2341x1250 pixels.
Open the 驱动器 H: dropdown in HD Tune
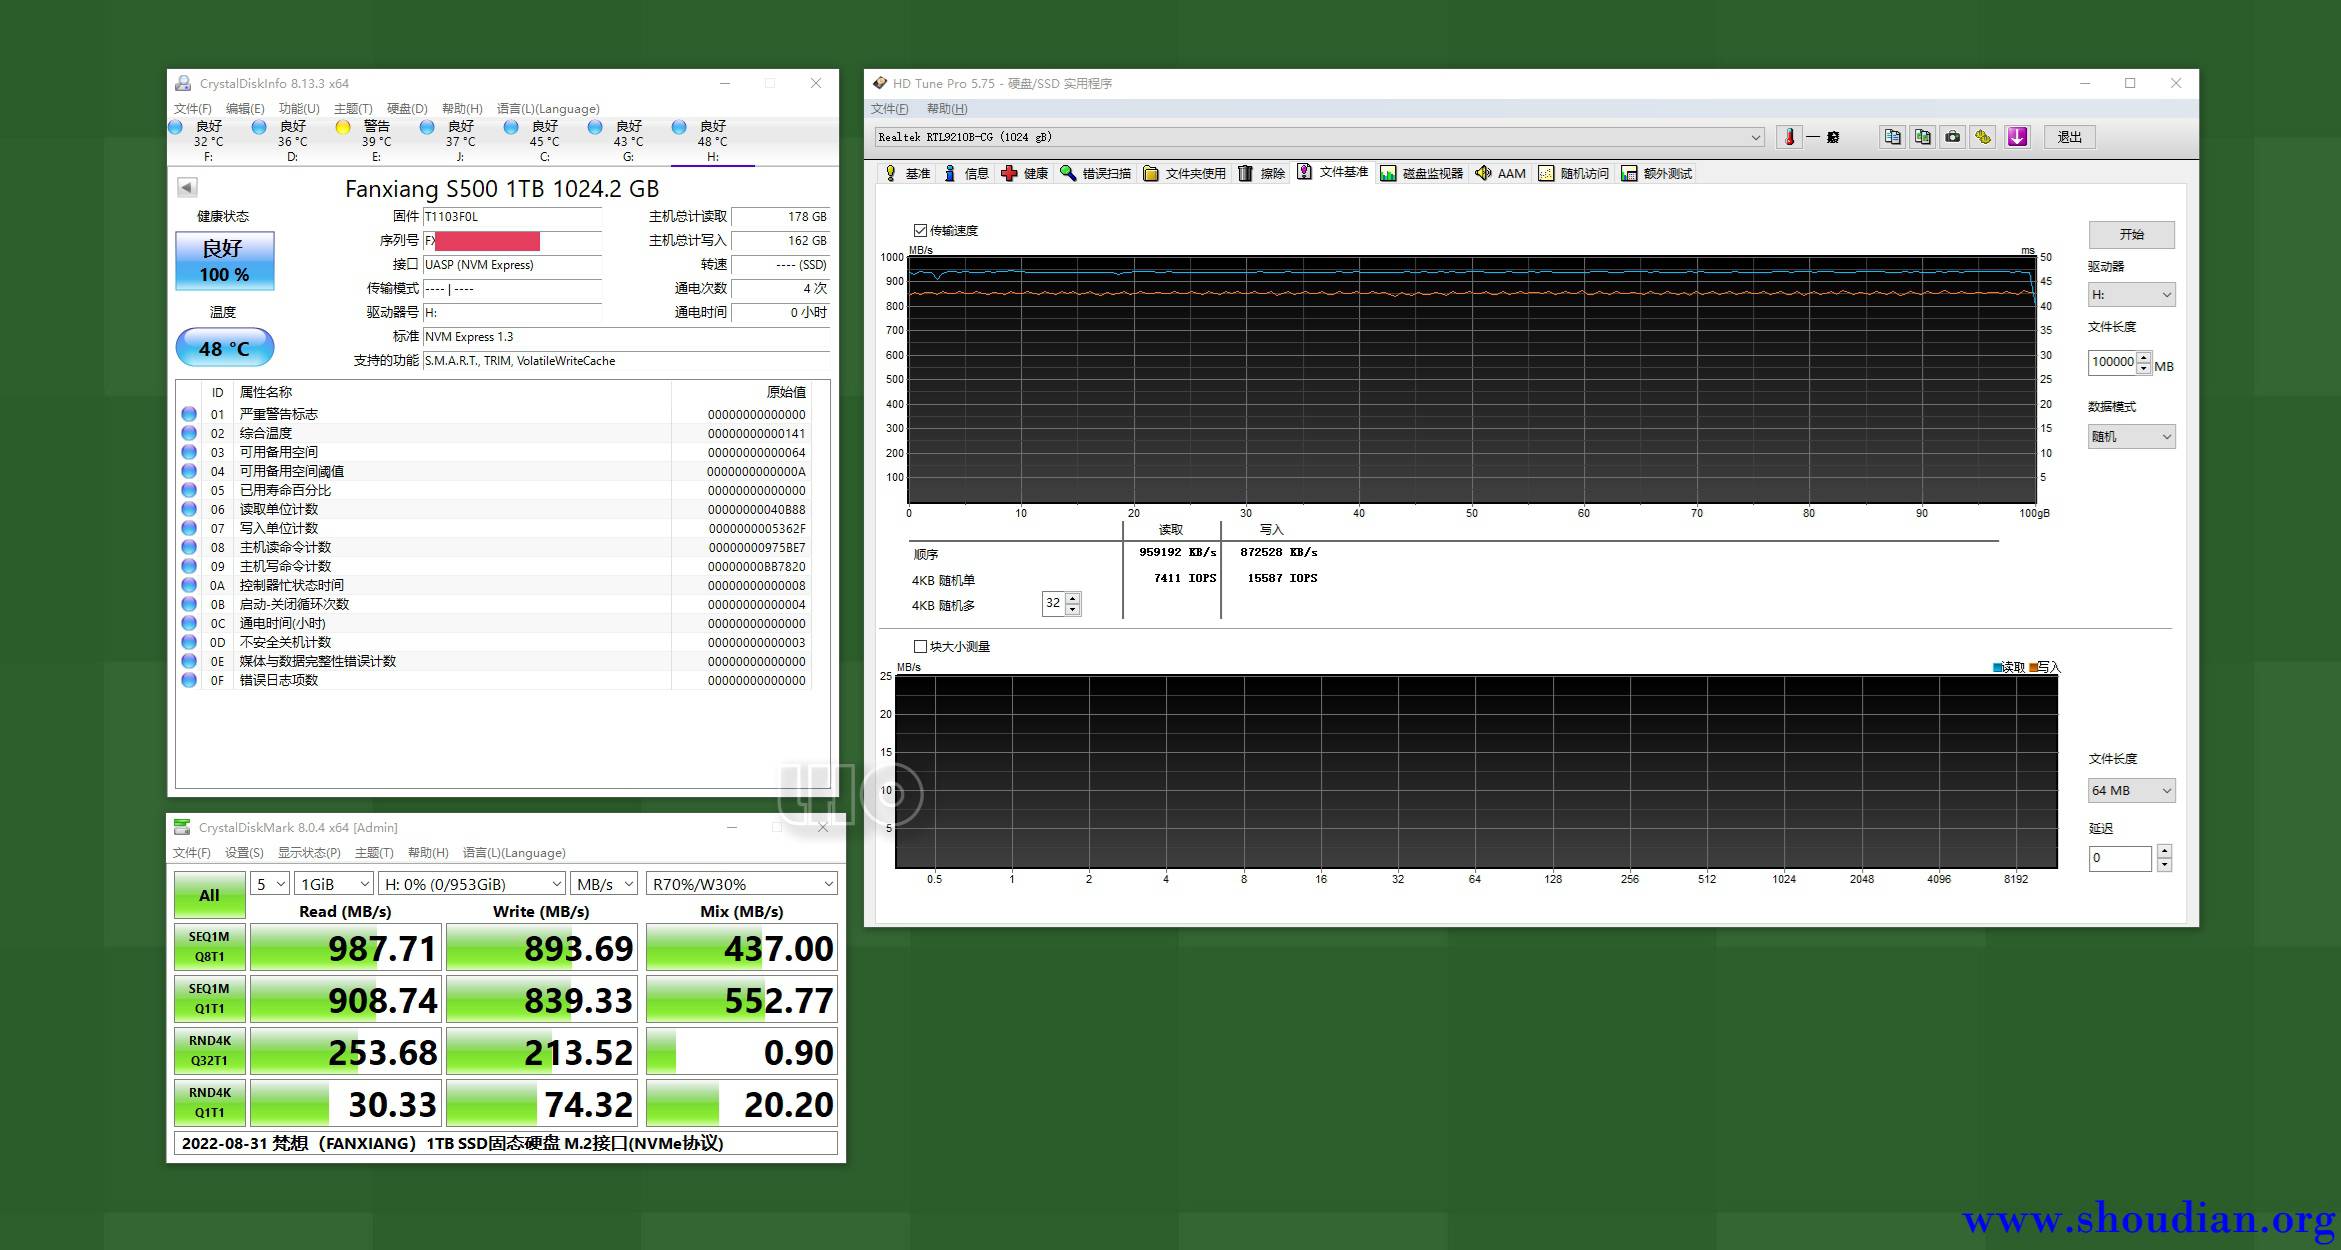point(2131,295)
